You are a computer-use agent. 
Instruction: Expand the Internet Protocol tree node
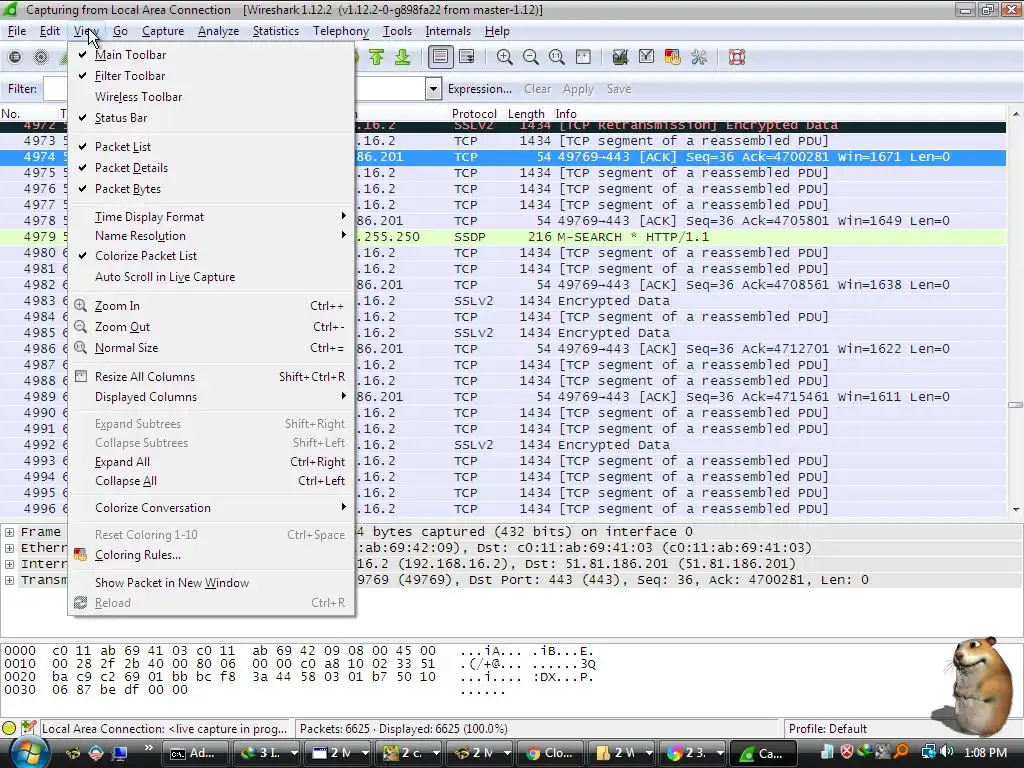click(x=9, y=564)
